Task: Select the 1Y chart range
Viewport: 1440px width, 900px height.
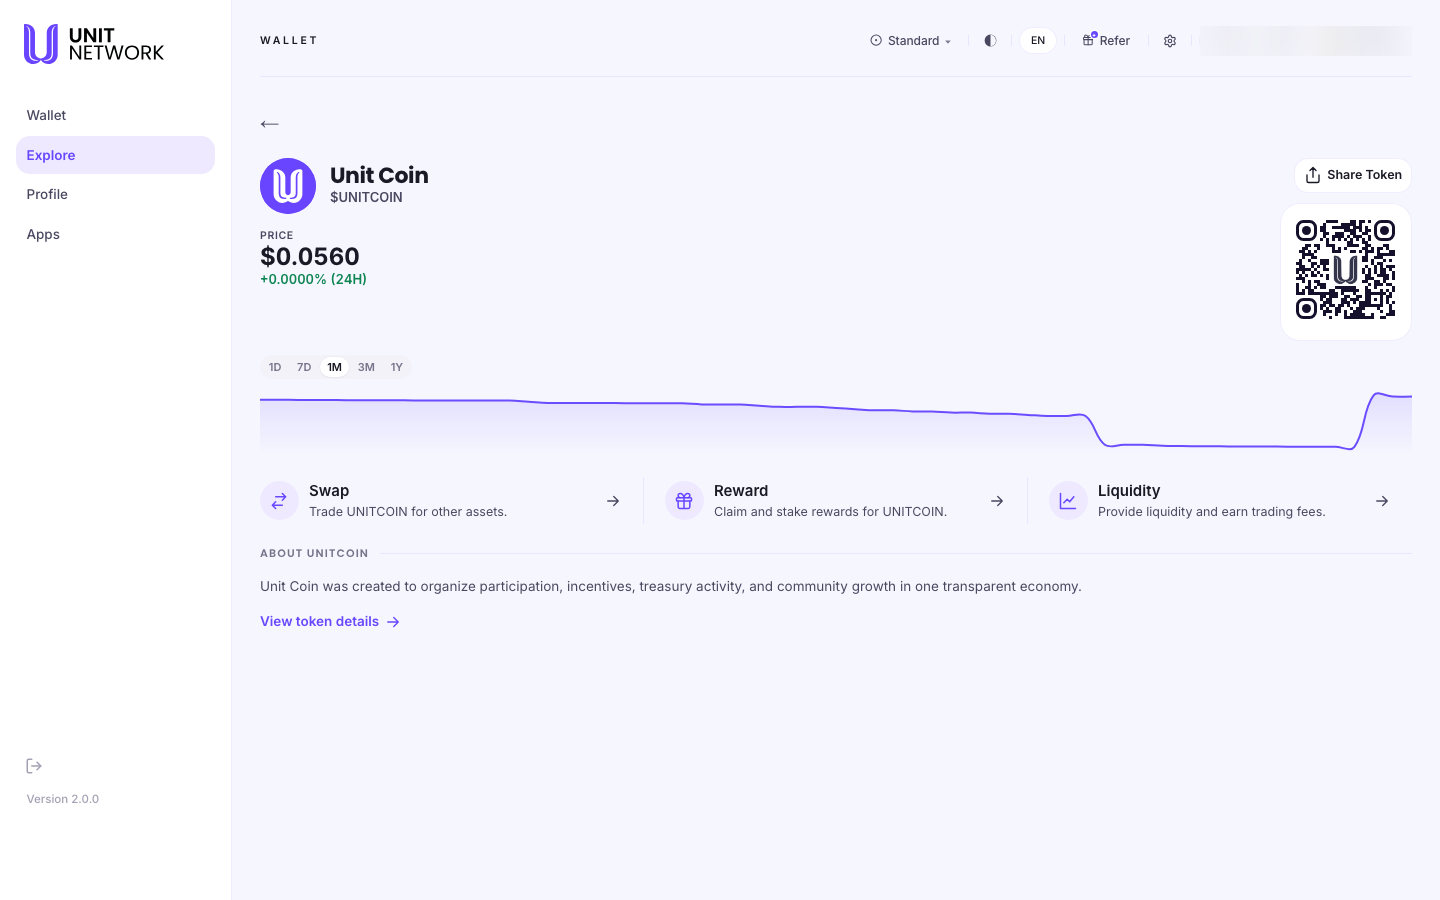Action: click(397, 367)
